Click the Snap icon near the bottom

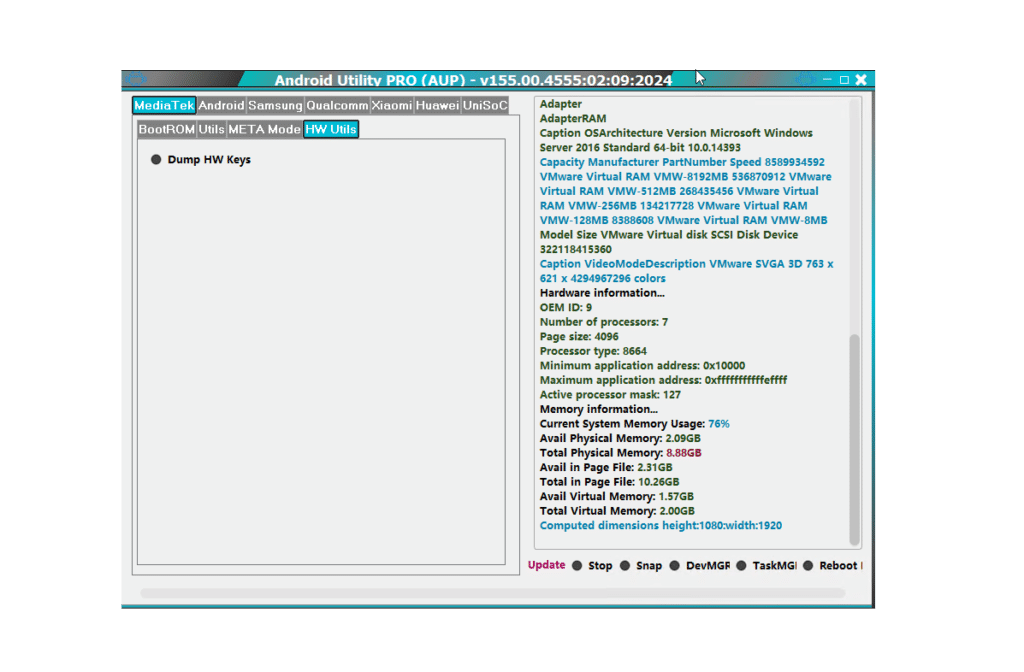[625, 565]
